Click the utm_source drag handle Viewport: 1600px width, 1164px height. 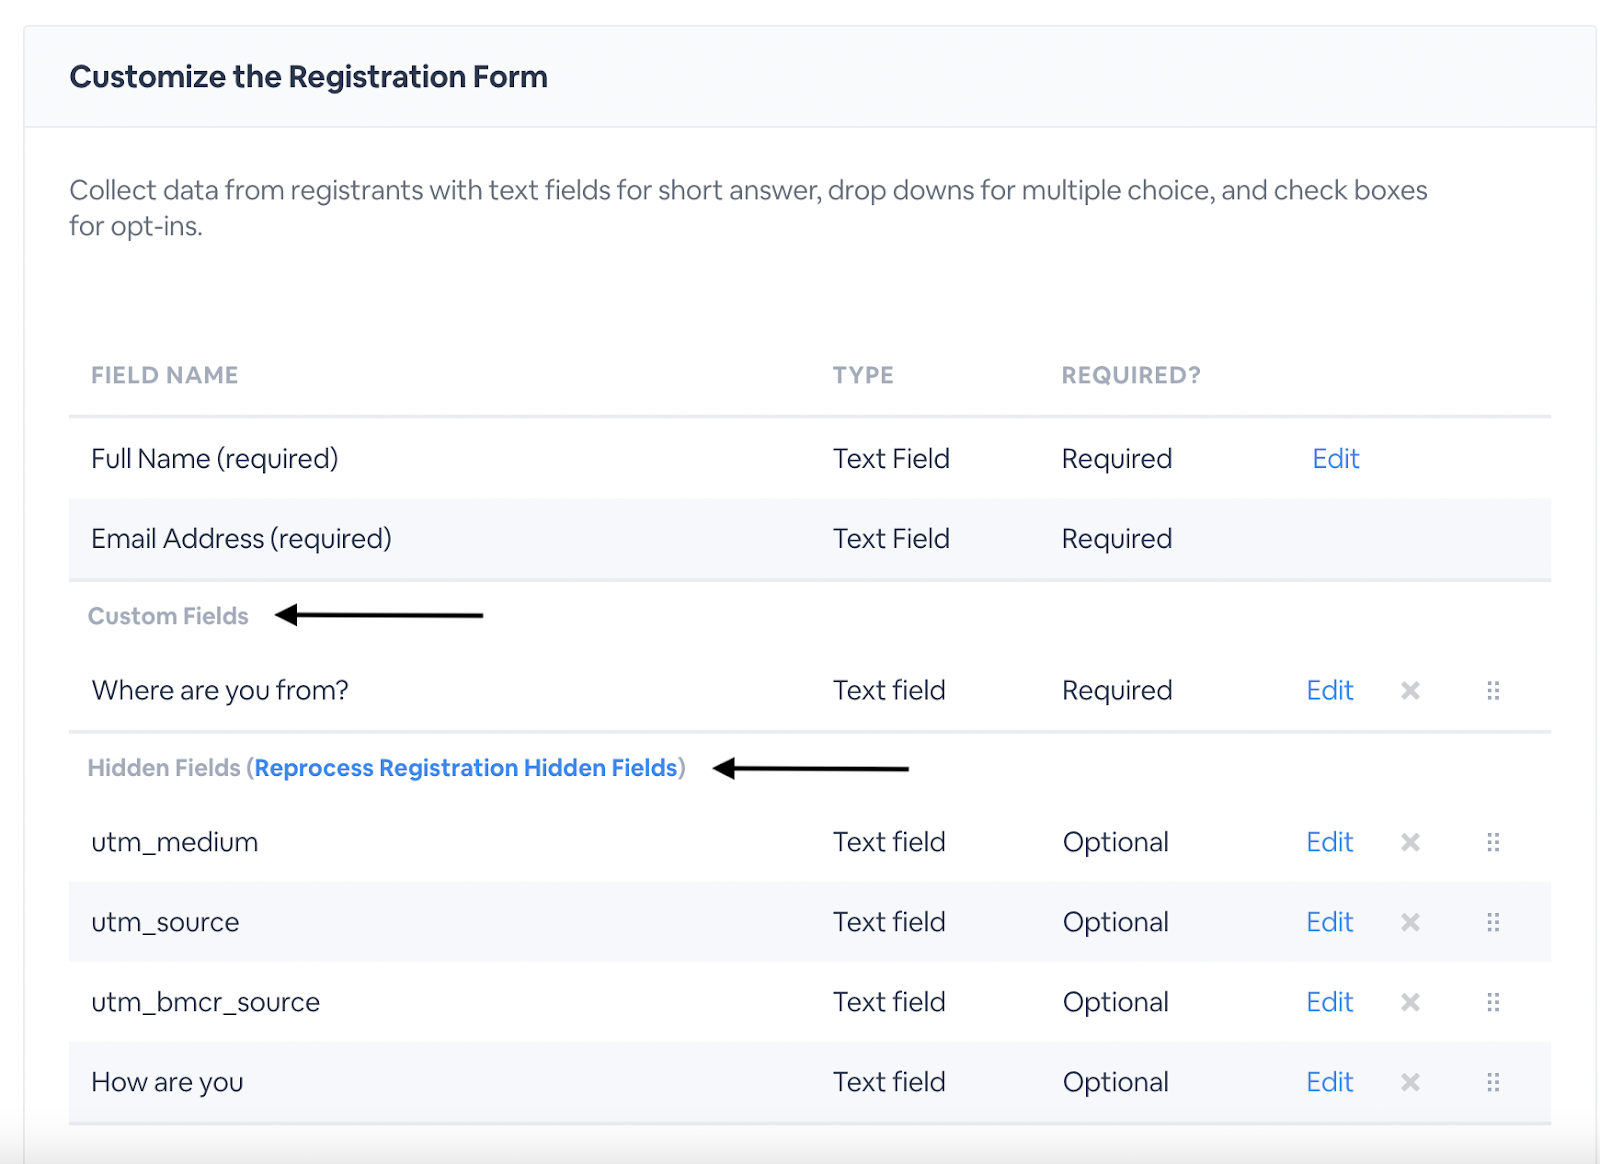1493,923
